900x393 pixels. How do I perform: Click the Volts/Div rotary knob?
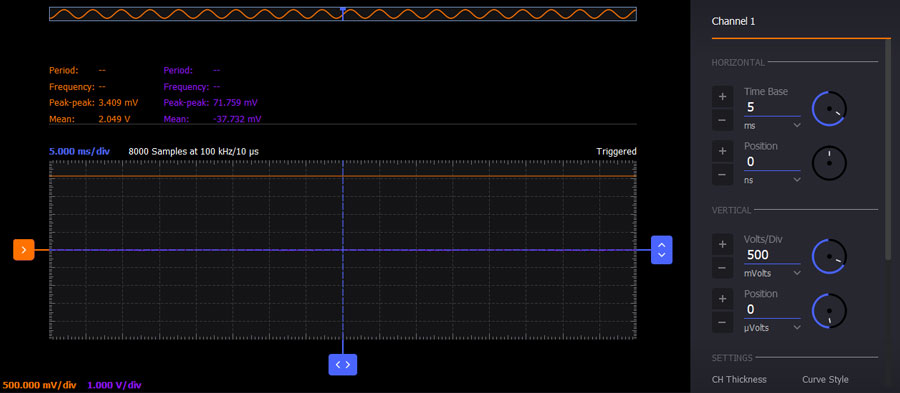point(829,256)
